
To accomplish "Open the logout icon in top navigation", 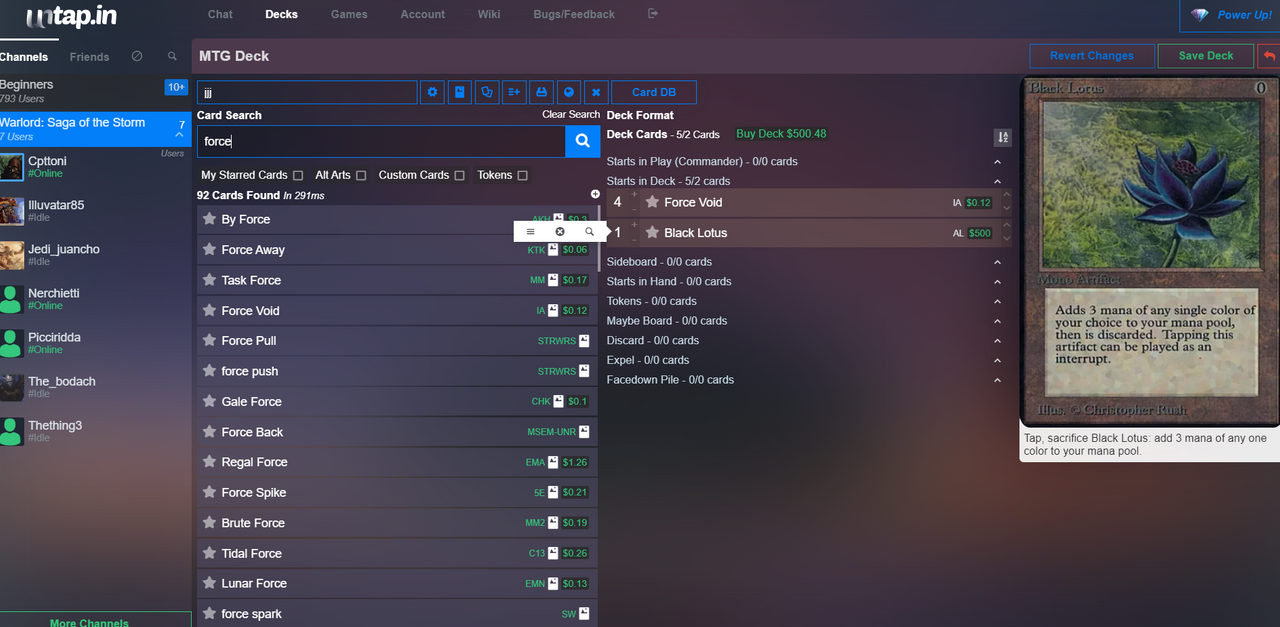I will 653,14.
